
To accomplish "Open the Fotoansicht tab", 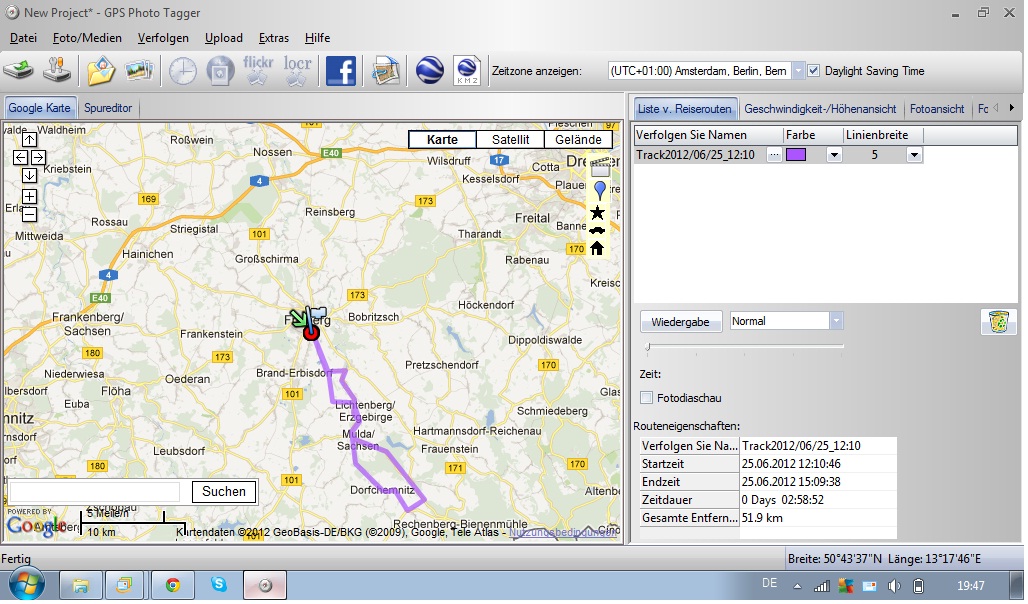I will click(x=937, y=109).
